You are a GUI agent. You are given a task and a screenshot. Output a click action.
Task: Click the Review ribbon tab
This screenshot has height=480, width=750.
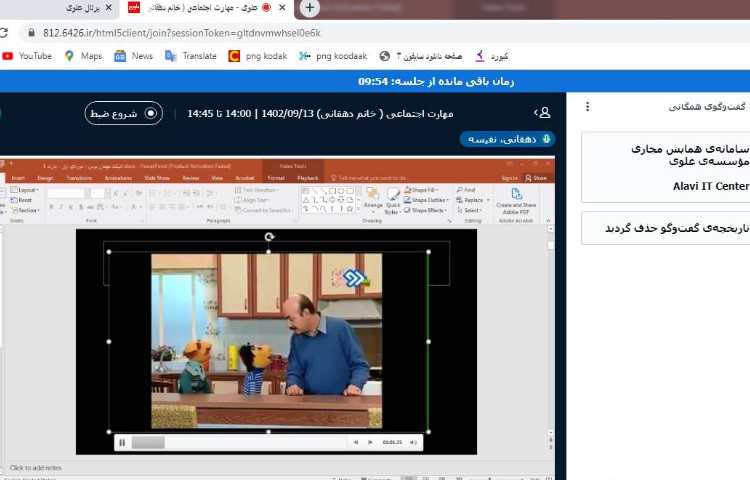pyautogui.click(x=190, y=178)
